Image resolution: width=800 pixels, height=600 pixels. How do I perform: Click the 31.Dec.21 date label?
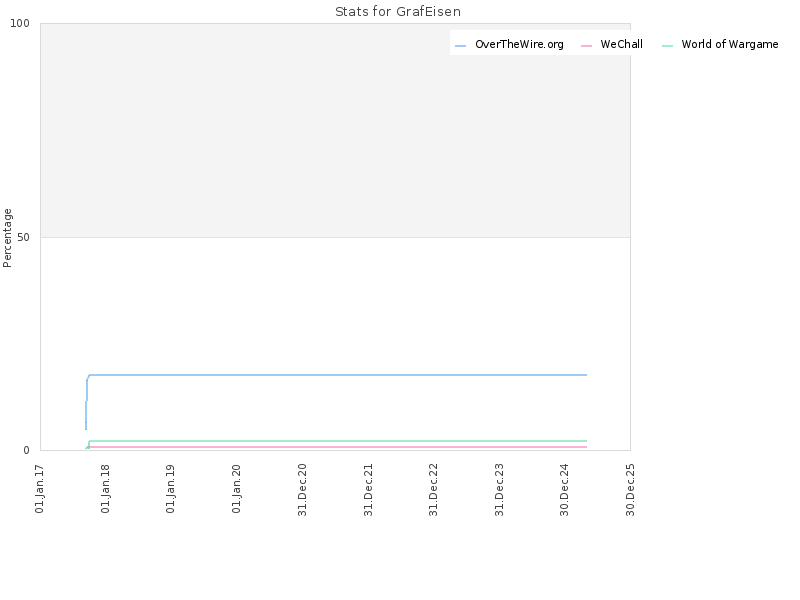point(368,490)
